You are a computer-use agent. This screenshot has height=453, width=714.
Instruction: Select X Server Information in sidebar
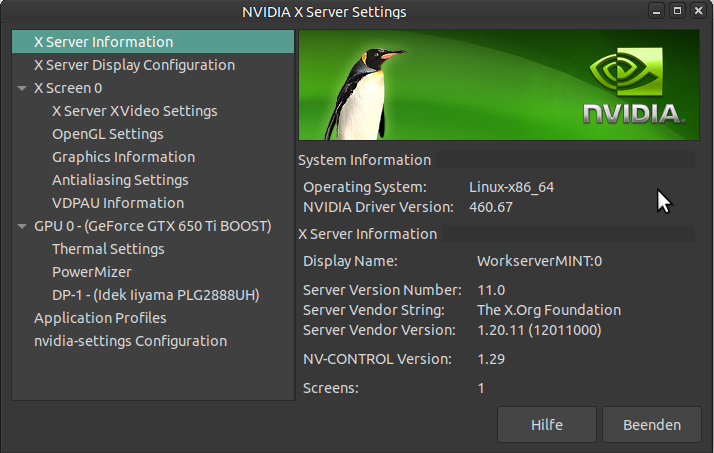[103, 42]
